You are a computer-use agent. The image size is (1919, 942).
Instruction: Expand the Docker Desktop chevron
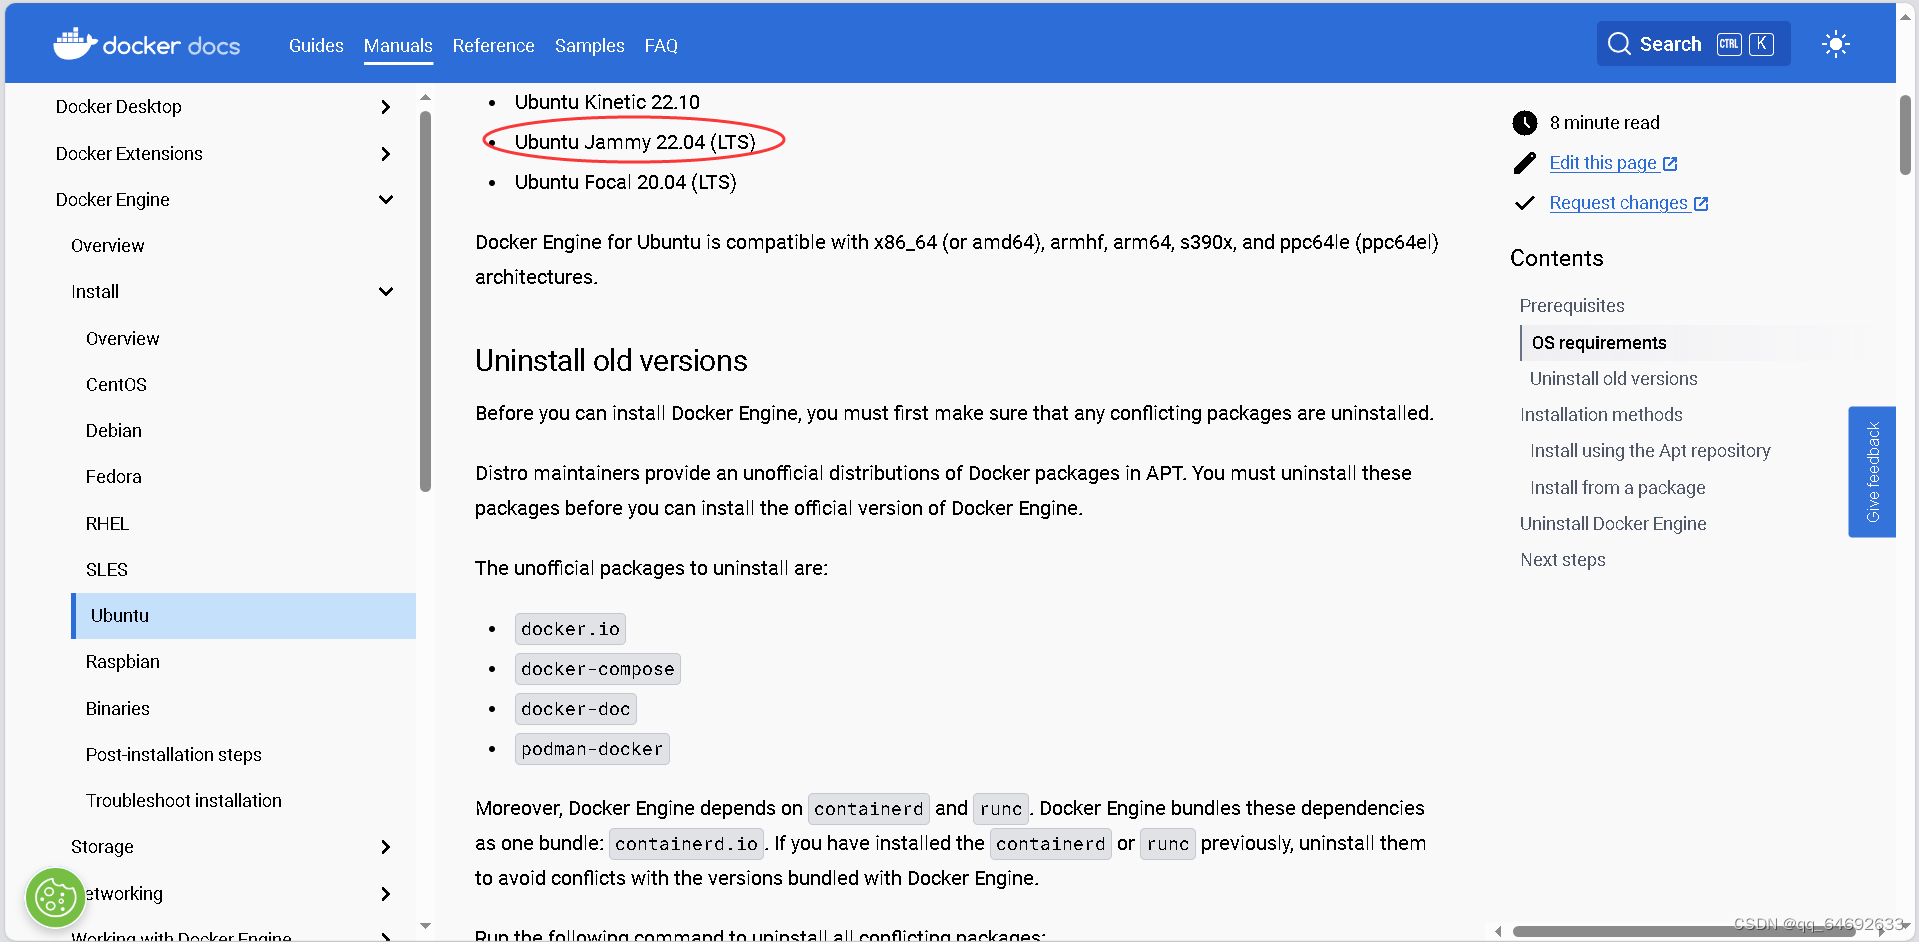click(x=386, y=107)
